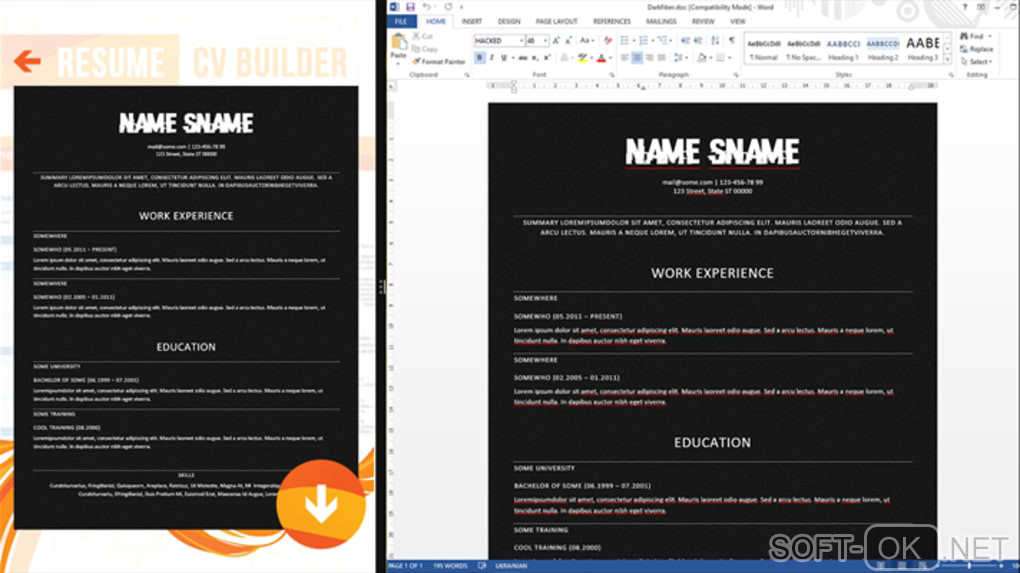1020x573 pixels.
Task: Click Cut in the Clipboard group
Action: [423, 36]
